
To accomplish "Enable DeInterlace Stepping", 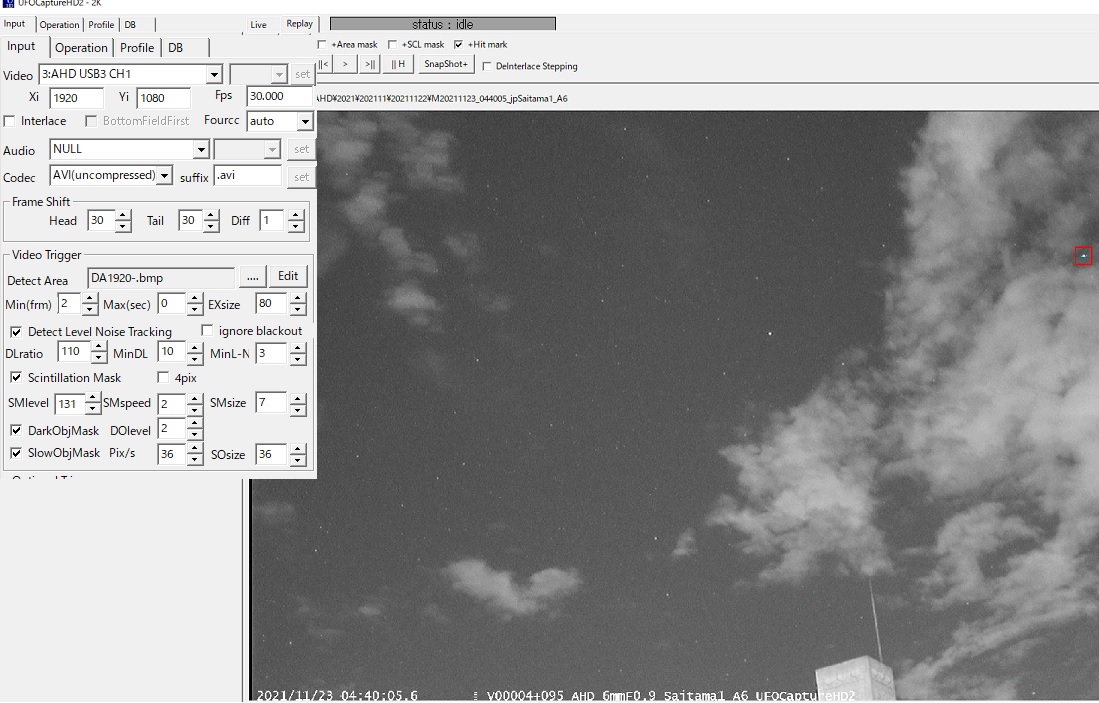I will (487, 67).
